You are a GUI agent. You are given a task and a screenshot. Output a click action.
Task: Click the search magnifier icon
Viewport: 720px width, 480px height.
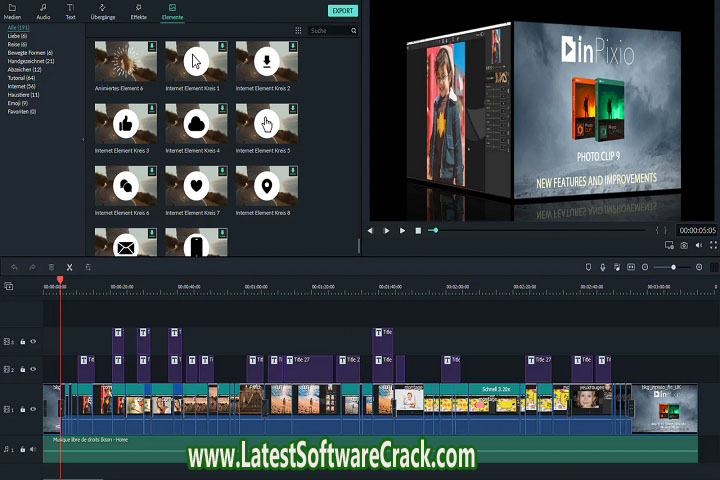(x=354, y=31)
